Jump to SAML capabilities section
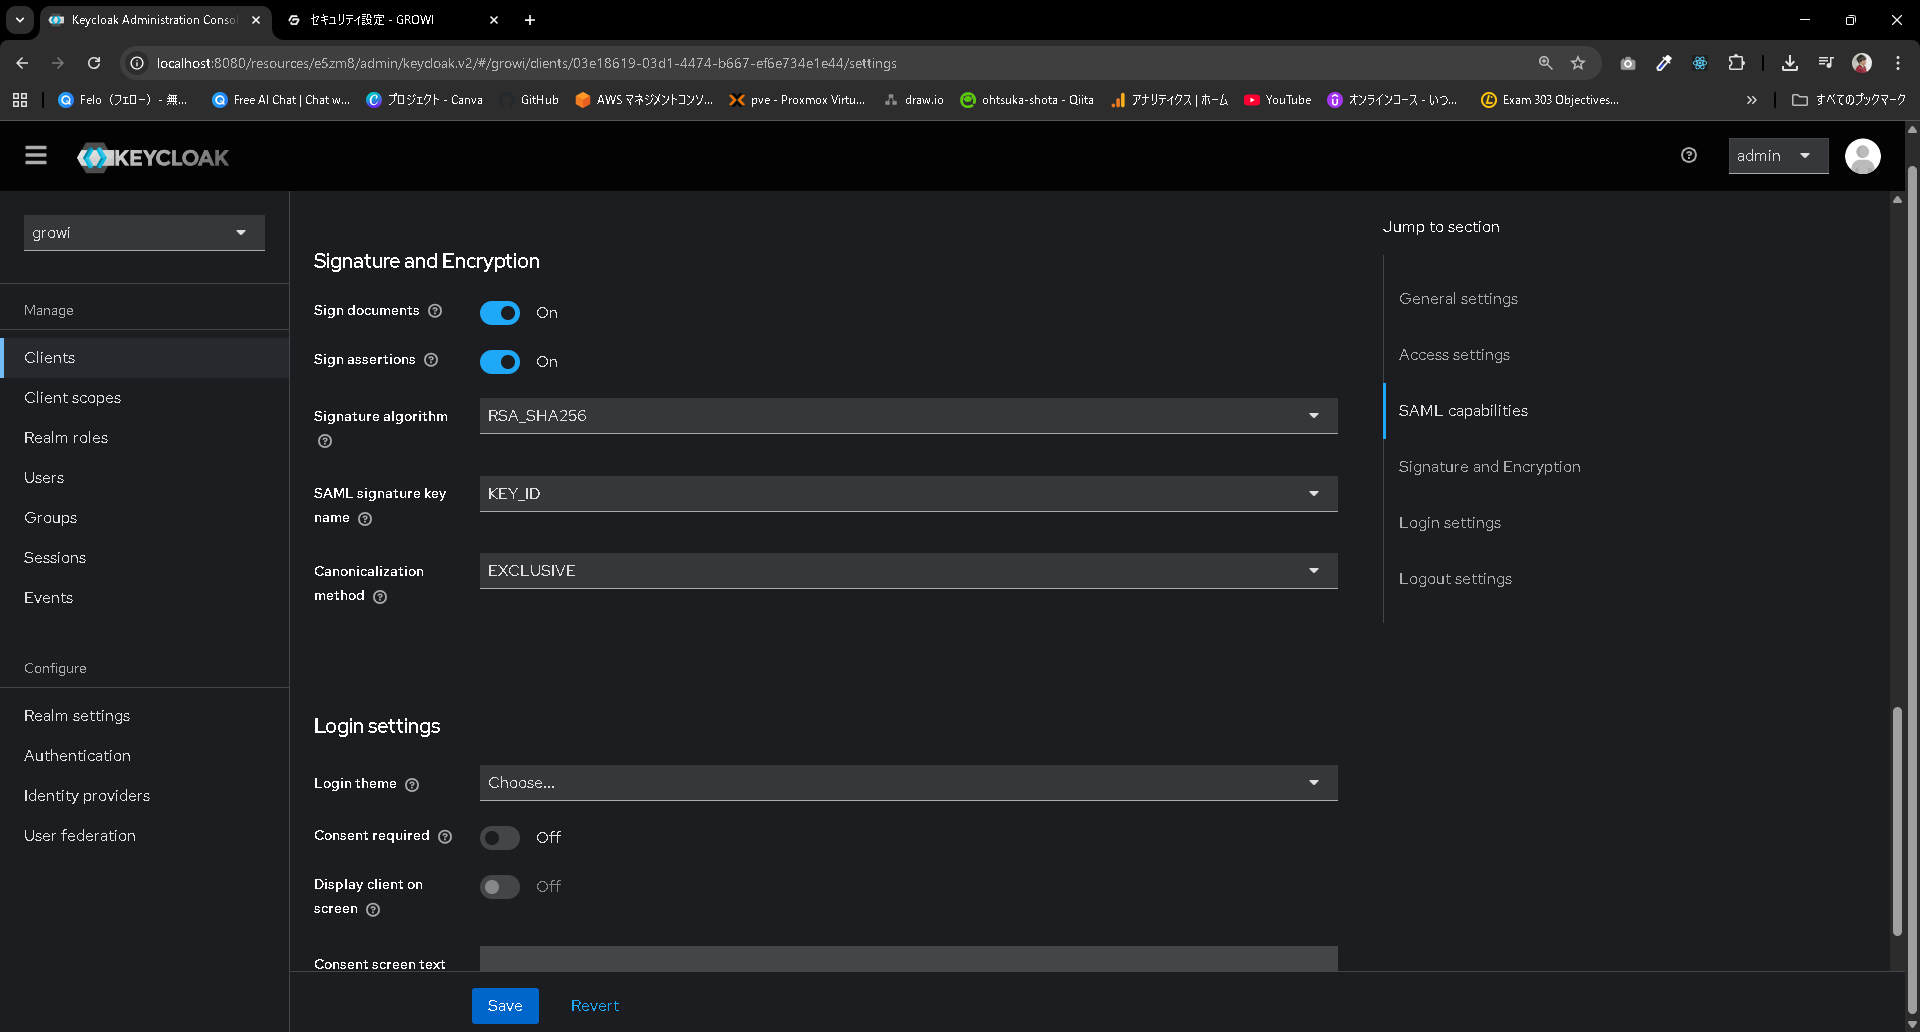This screenshot has width=1920, height=1032. click(x=1463, y=411)
